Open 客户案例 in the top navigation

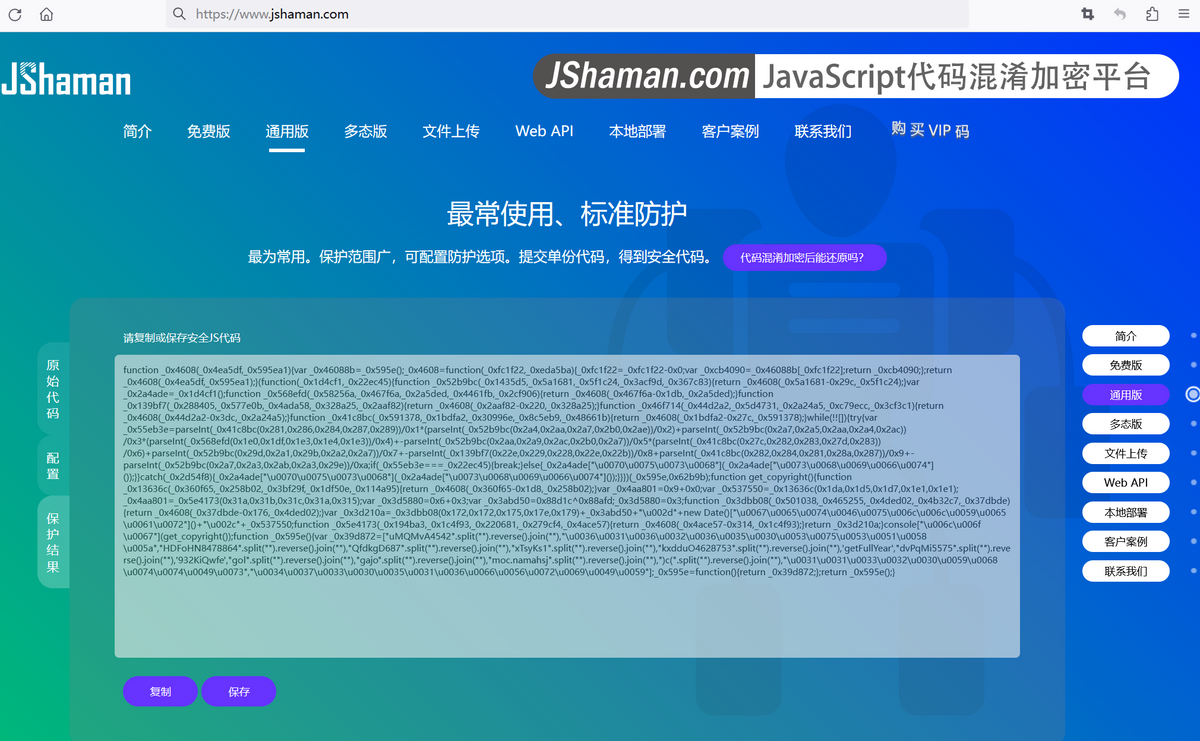click(x=730, y=131)
